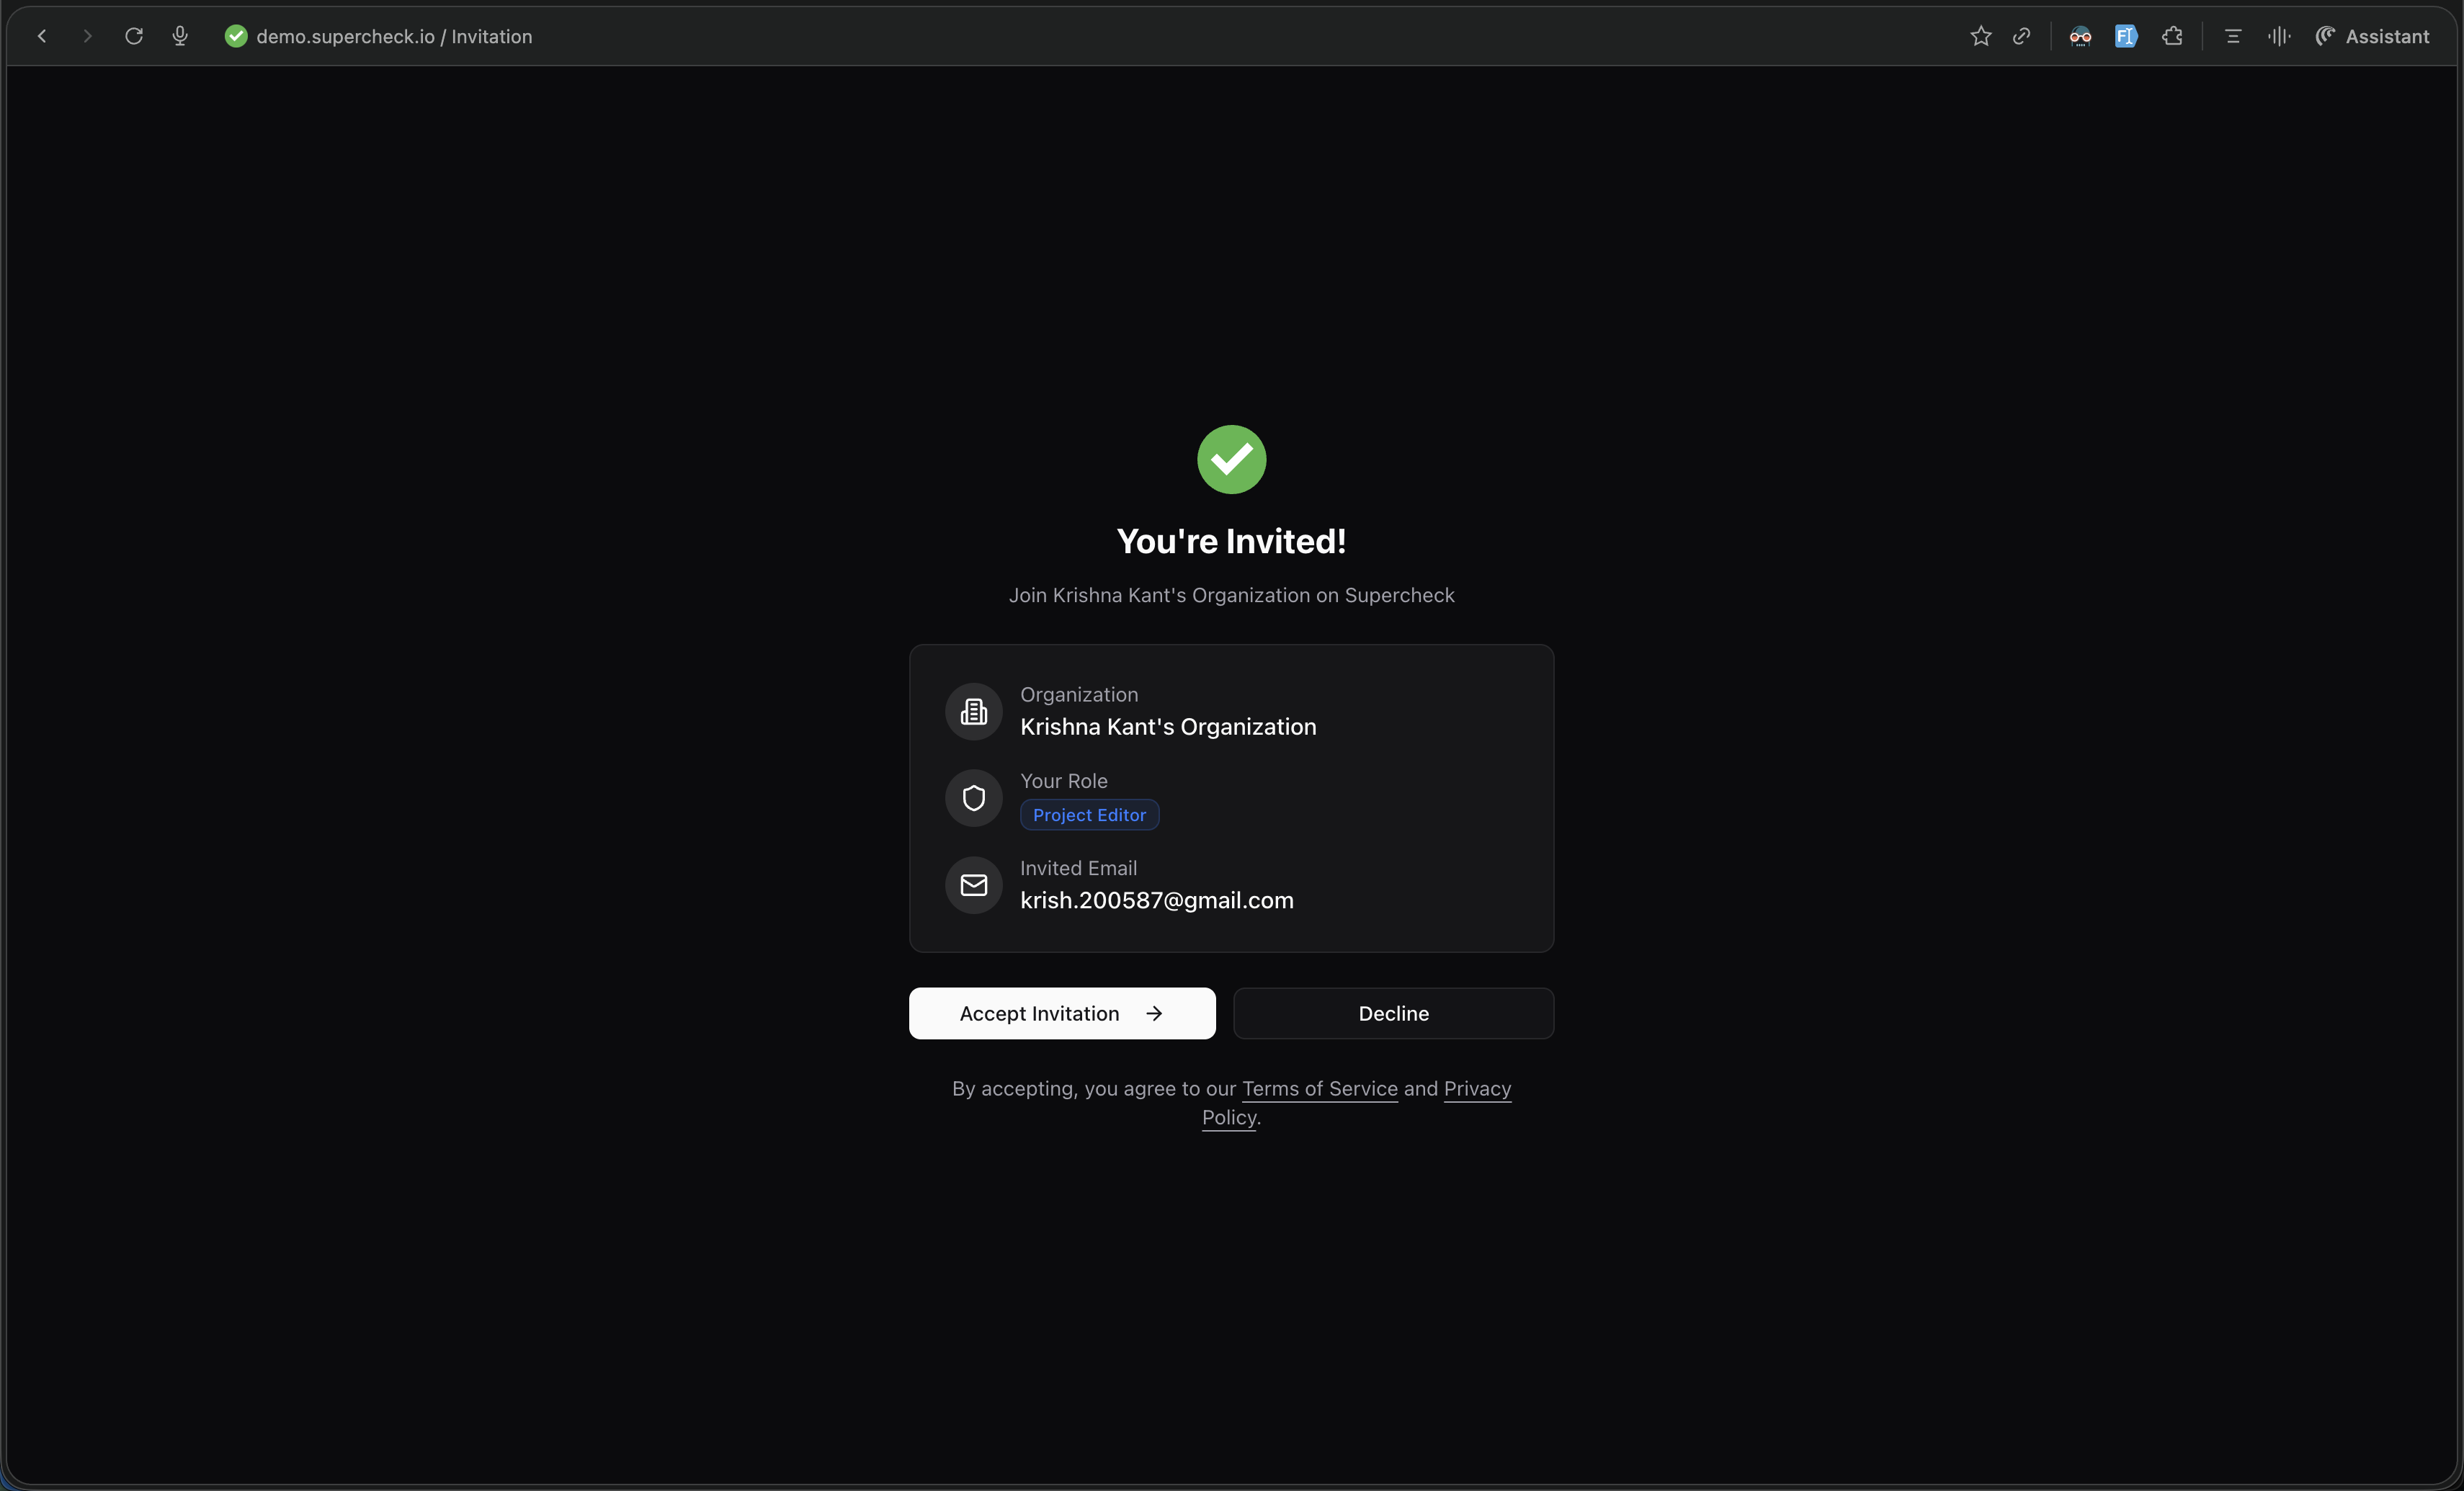Open the Terms of Service link

pyautogui.click(x=1319, y=1088)
